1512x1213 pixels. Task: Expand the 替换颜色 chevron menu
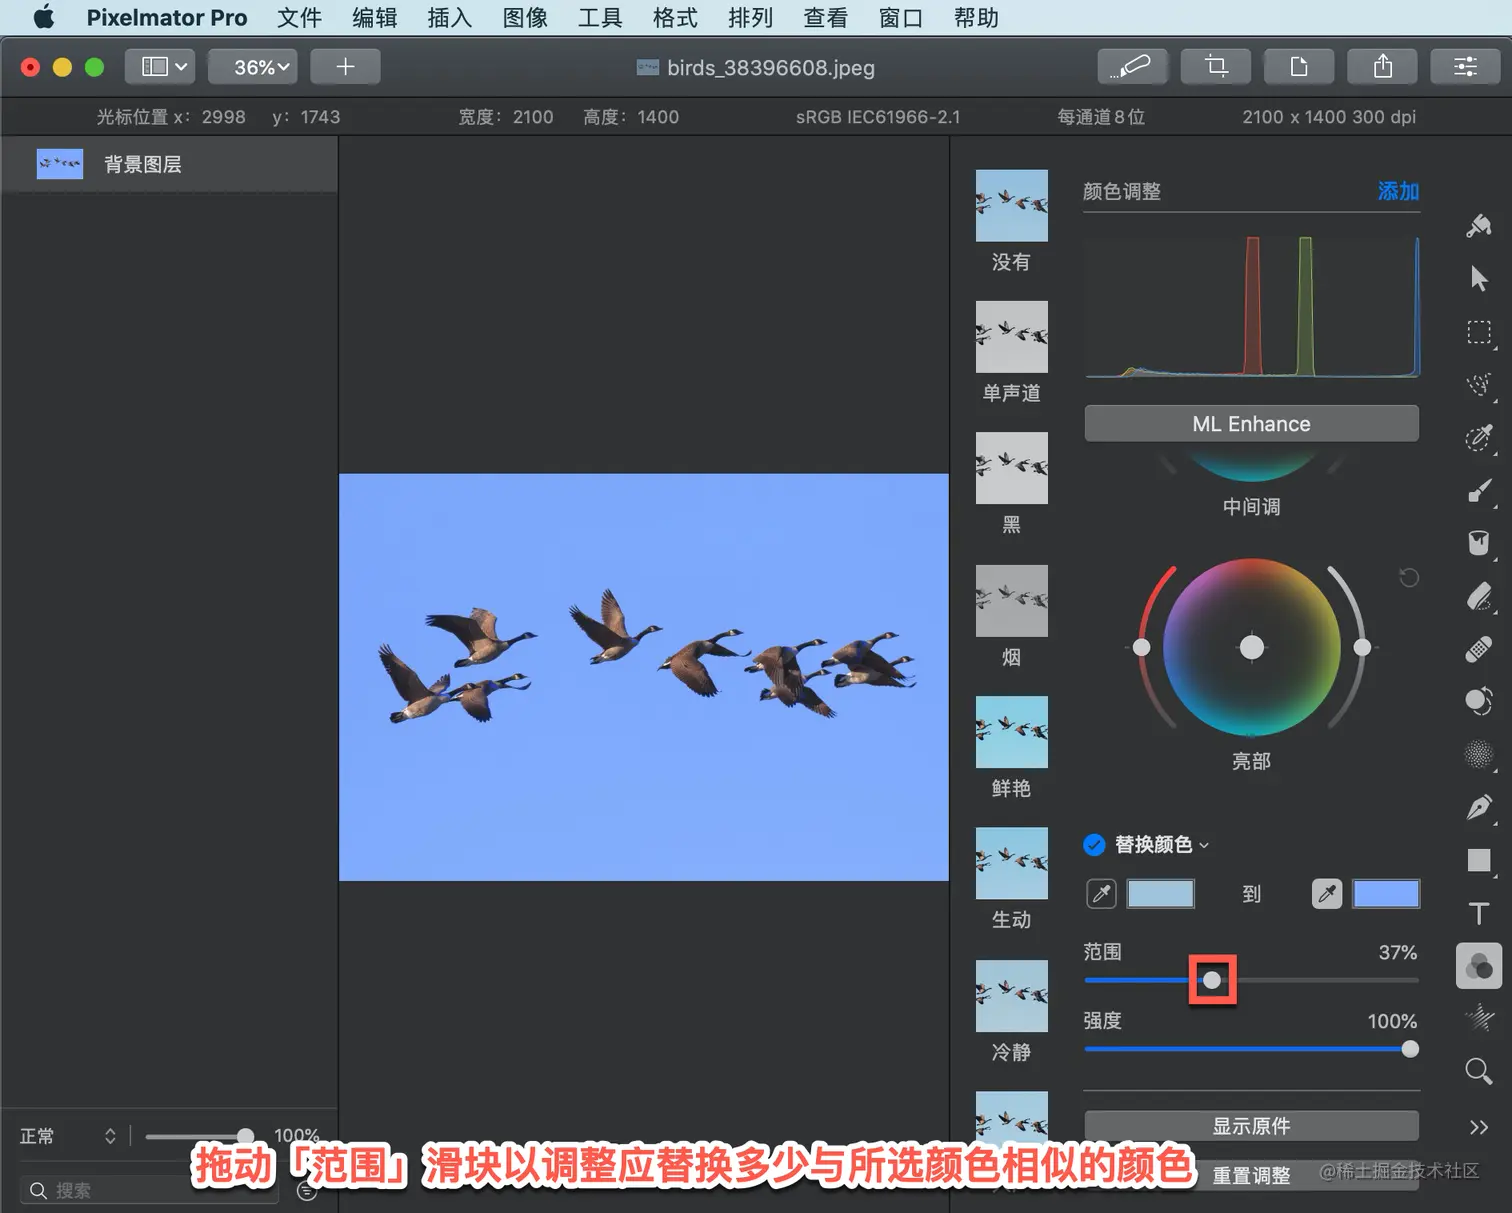(x=1204, y=846)
